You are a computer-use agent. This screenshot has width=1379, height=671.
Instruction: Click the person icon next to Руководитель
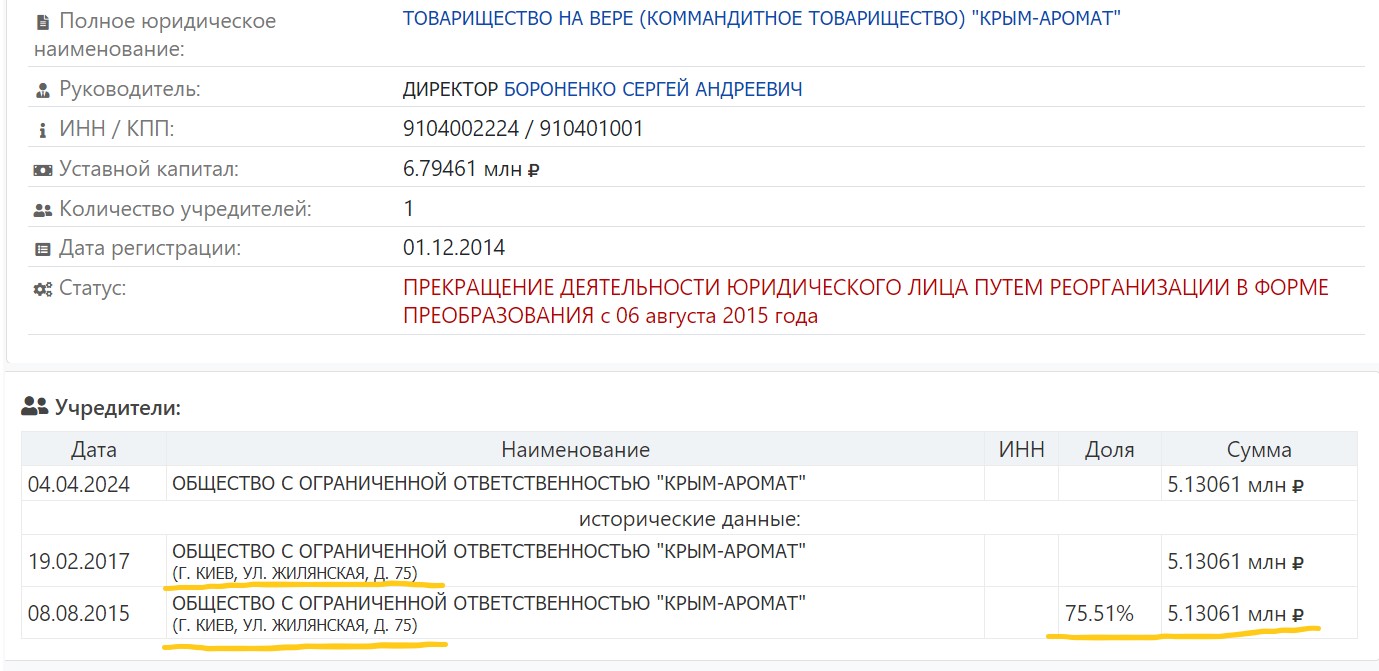pos(42,90)
